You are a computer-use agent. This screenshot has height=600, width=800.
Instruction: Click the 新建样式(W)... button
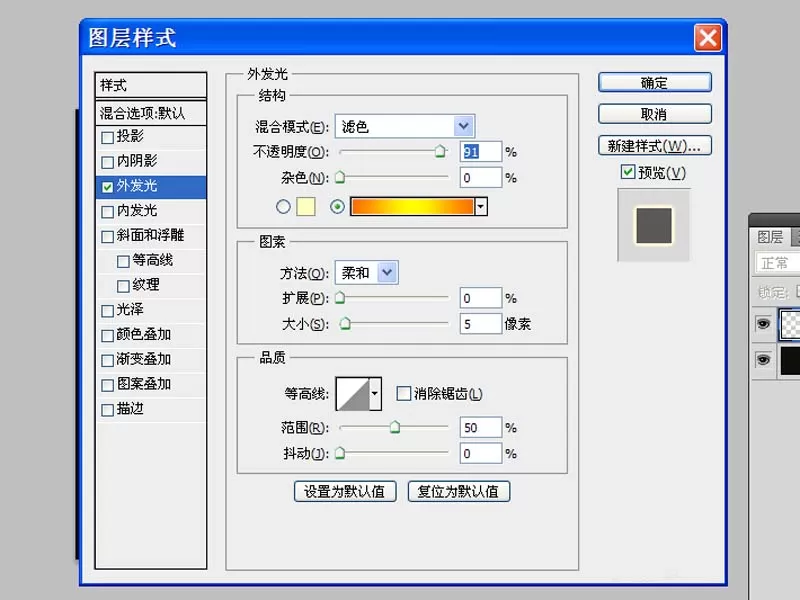[655, 146]
